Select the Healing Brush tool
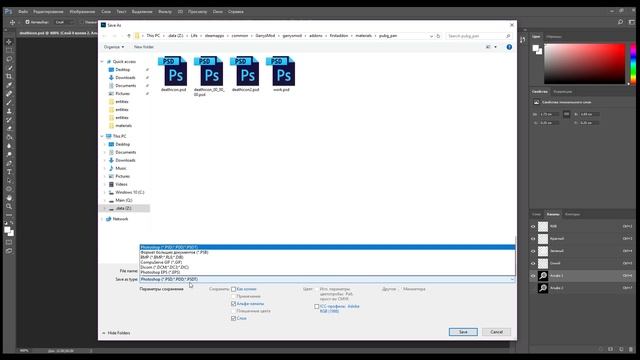Image resolution: width=640 pixels, height=360 pixels. [x=9, y=93]
